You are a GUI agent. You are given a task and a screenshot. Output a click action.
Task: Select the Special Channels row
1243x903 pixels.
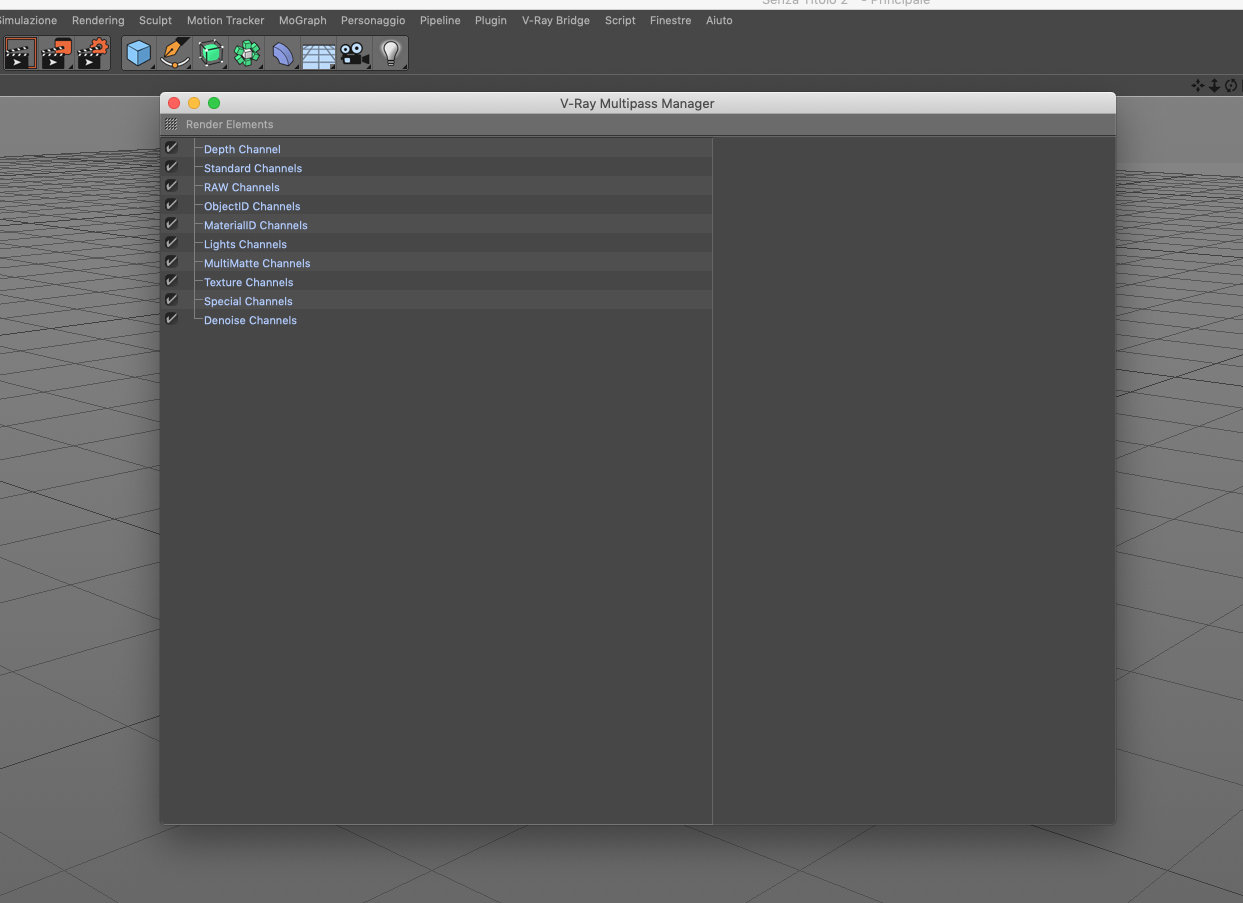[436, 301]
